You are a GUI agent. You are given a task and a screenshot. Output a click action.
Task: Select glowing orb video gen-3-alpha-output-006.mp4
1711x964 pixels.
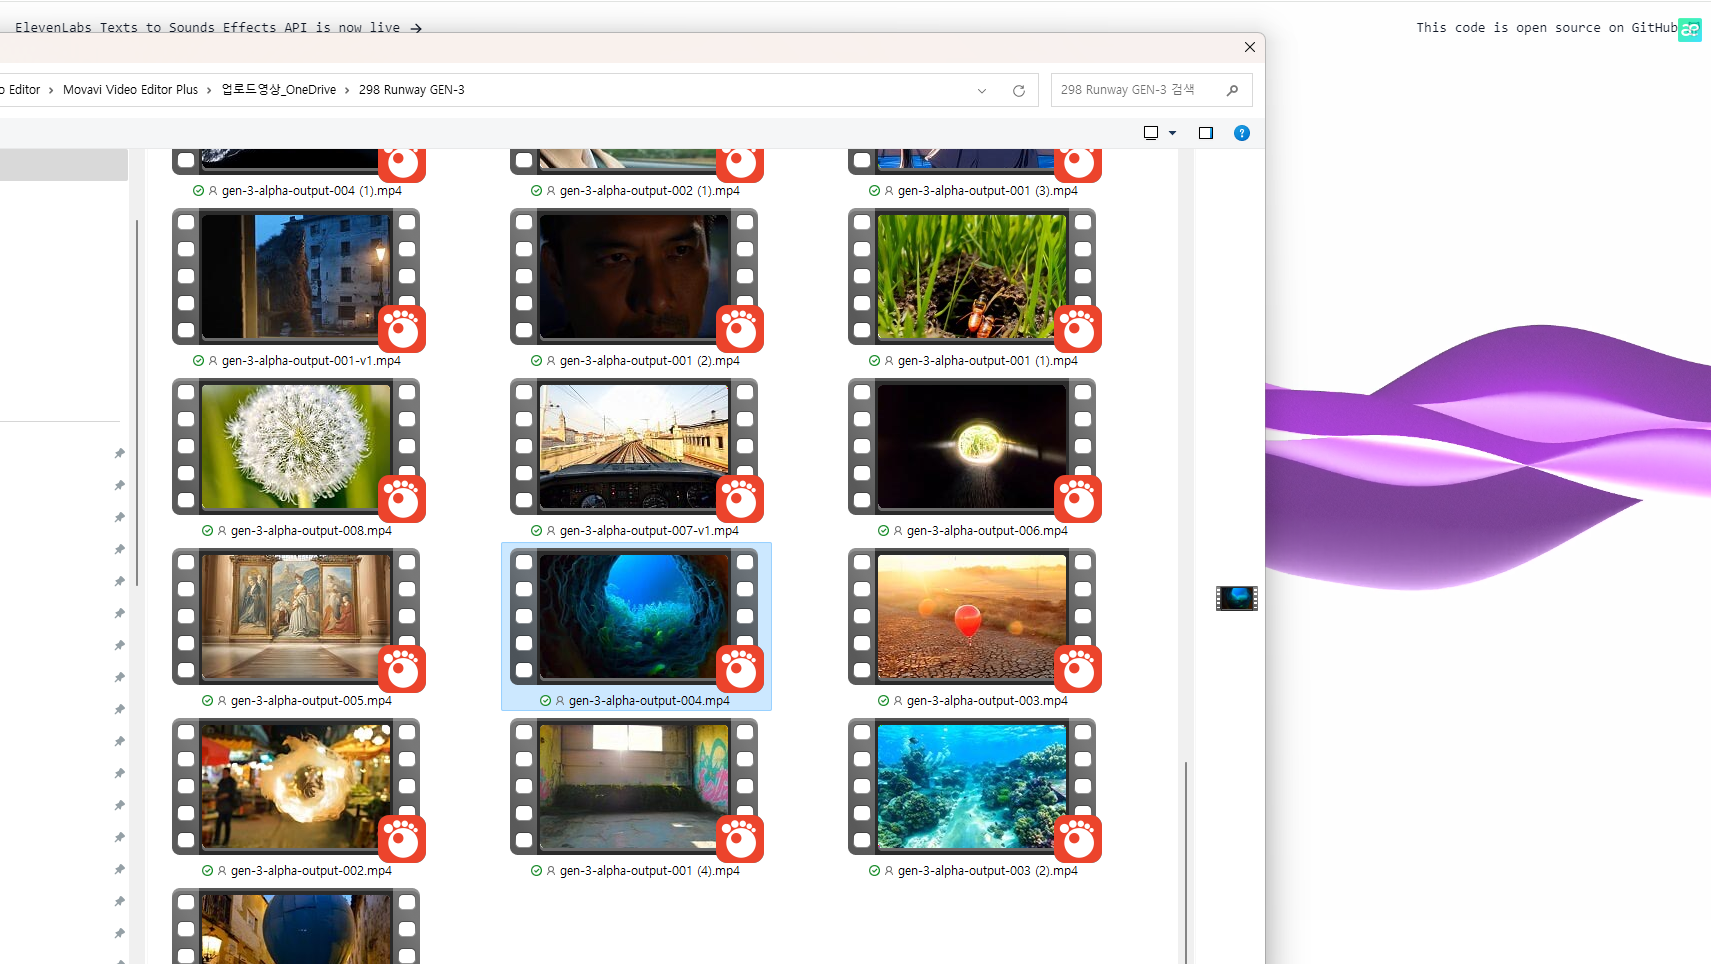972,447
